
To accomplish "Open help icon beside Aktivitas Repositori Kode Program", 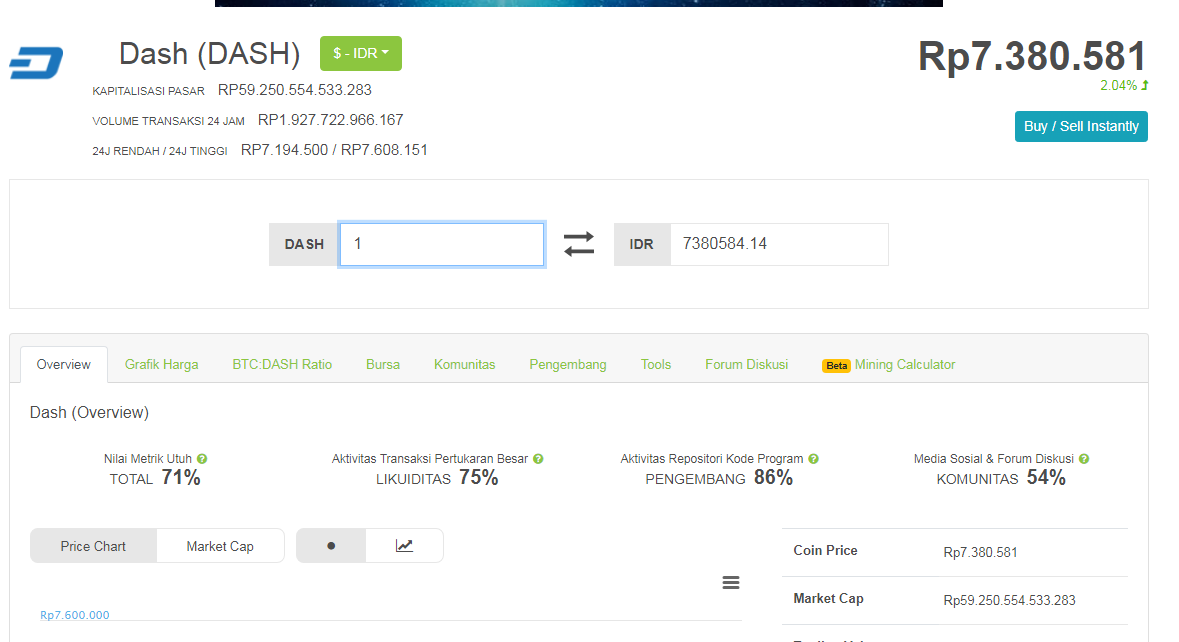I will pyautogui.click(x=814, y=459).
